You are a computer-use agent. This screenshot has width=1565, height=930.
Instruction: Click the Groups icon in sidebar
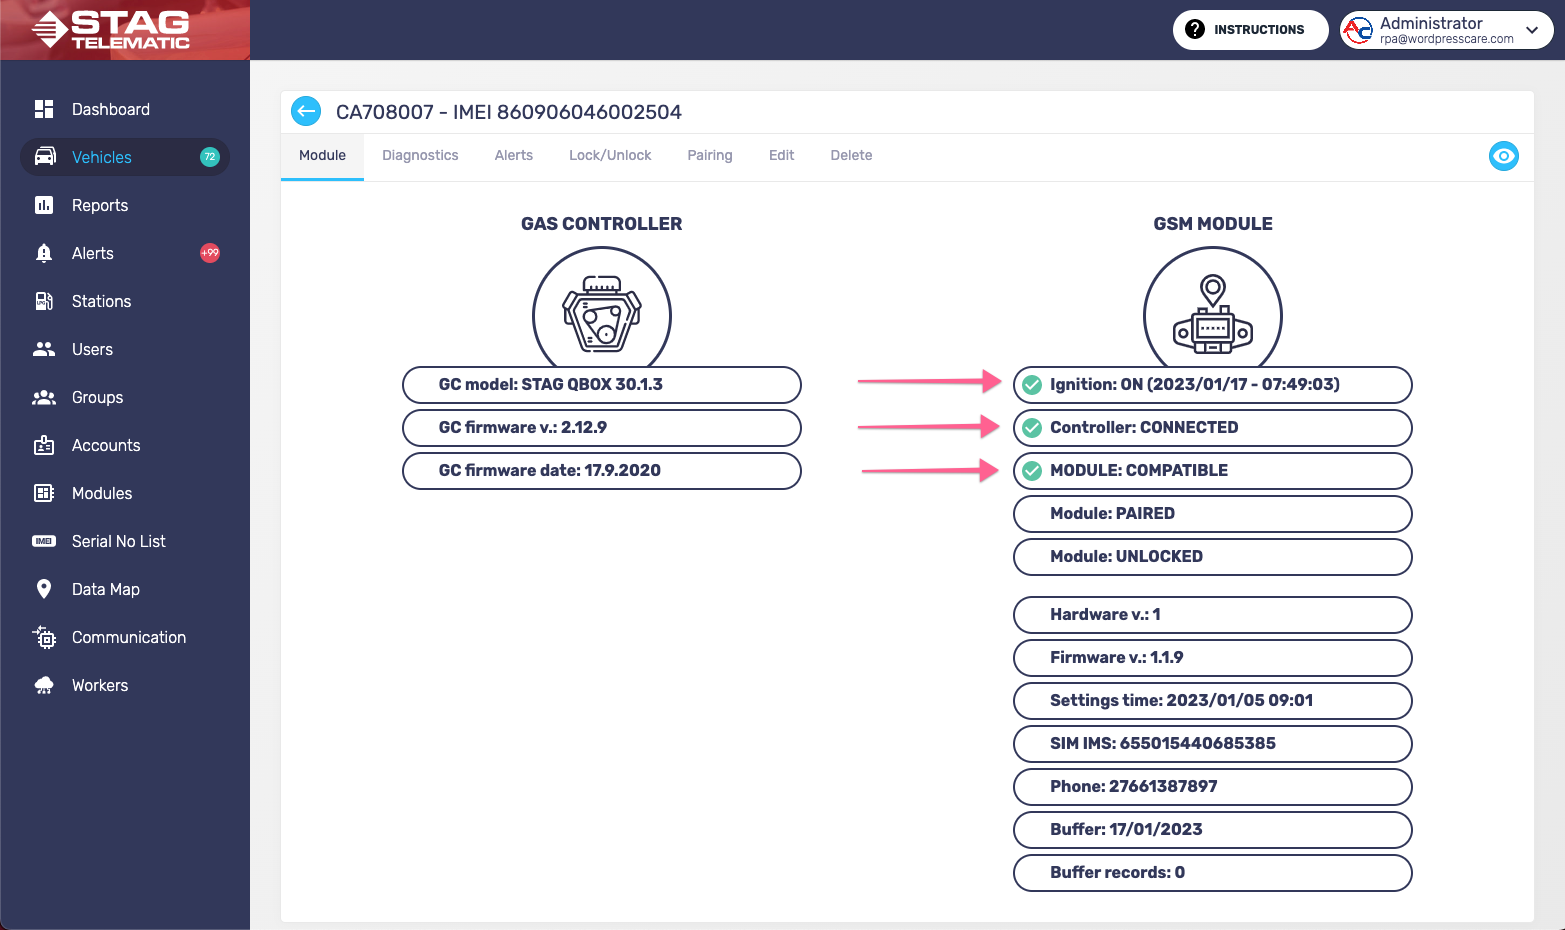pos(44,397)
